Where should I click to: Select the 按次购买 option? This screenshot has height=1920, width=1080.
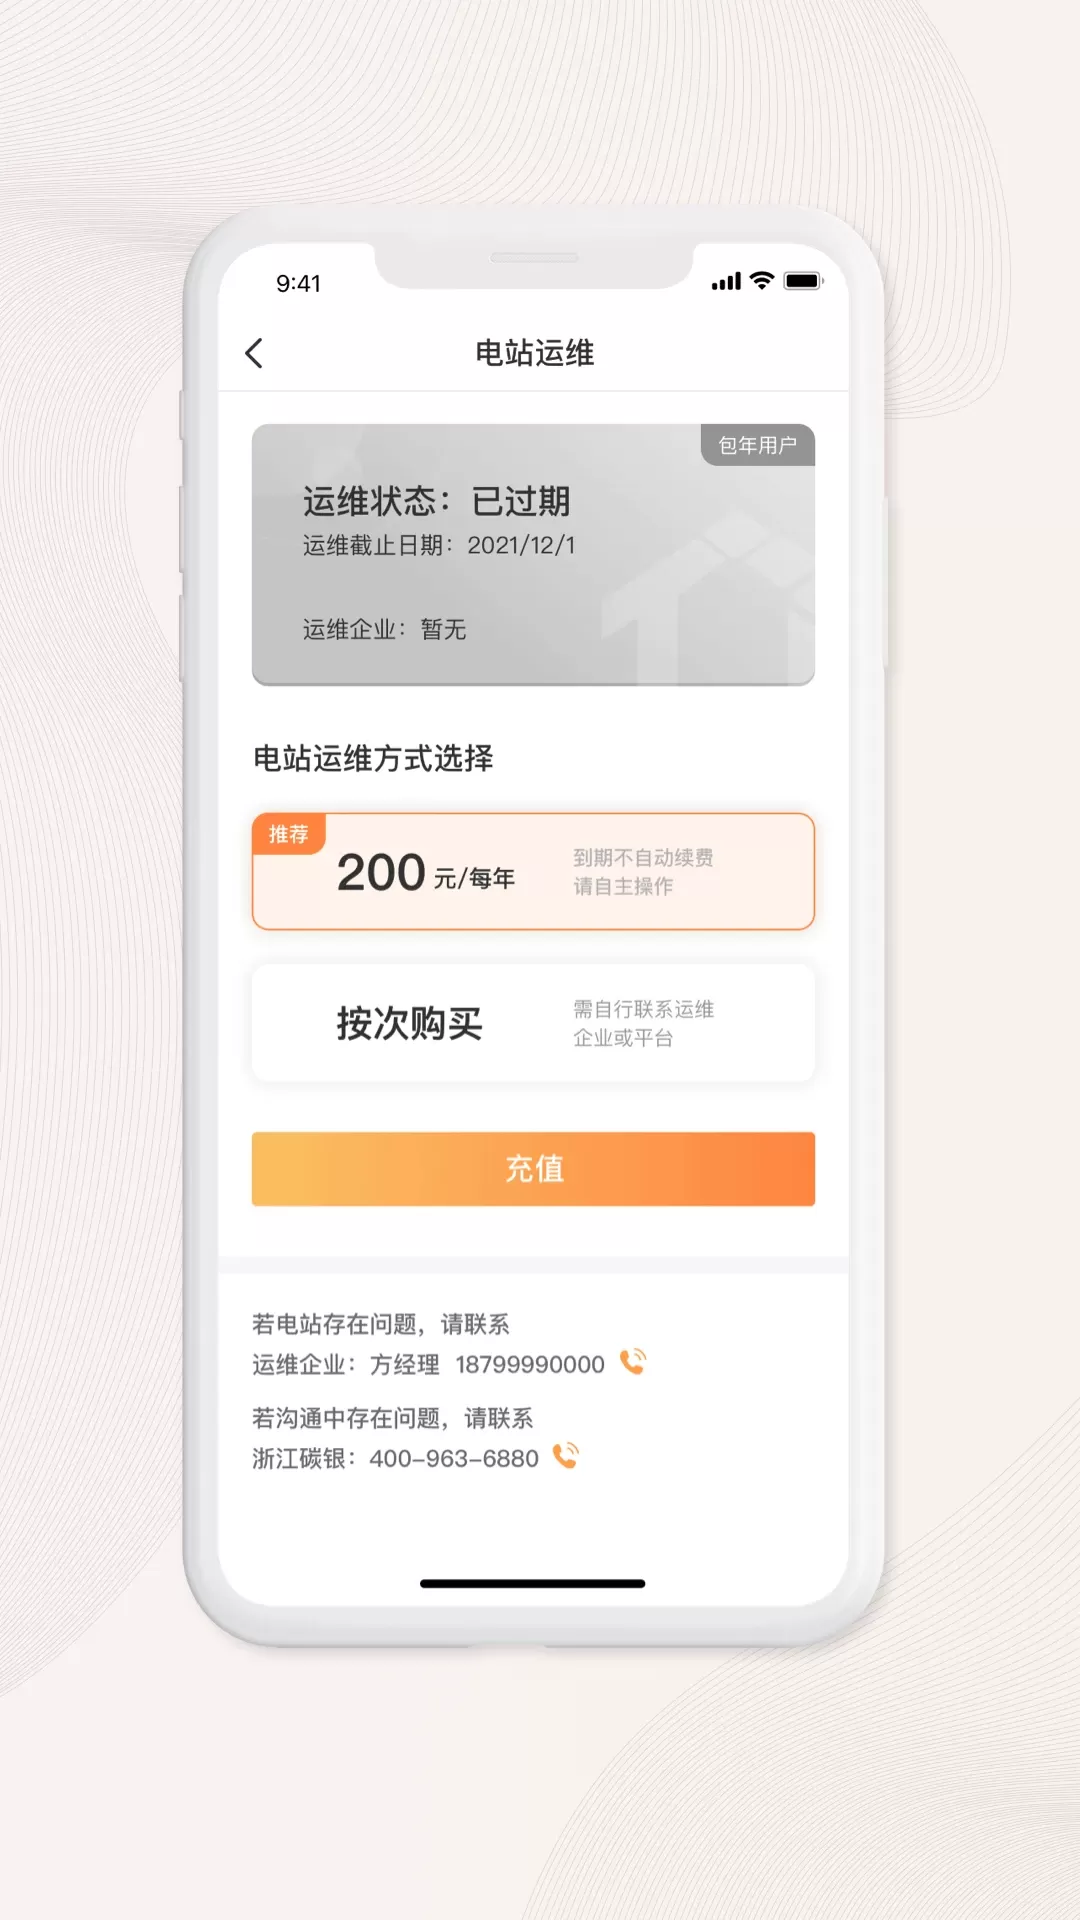tap(533, 1023)
